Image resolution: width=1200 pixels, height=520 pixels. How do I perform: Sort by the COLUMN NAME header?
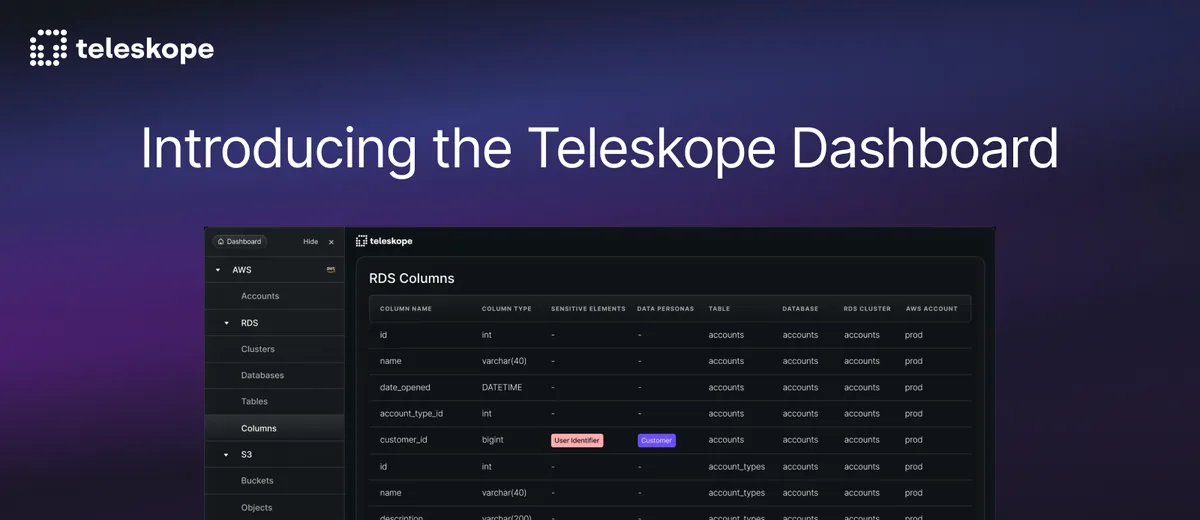tap(406, 309)
